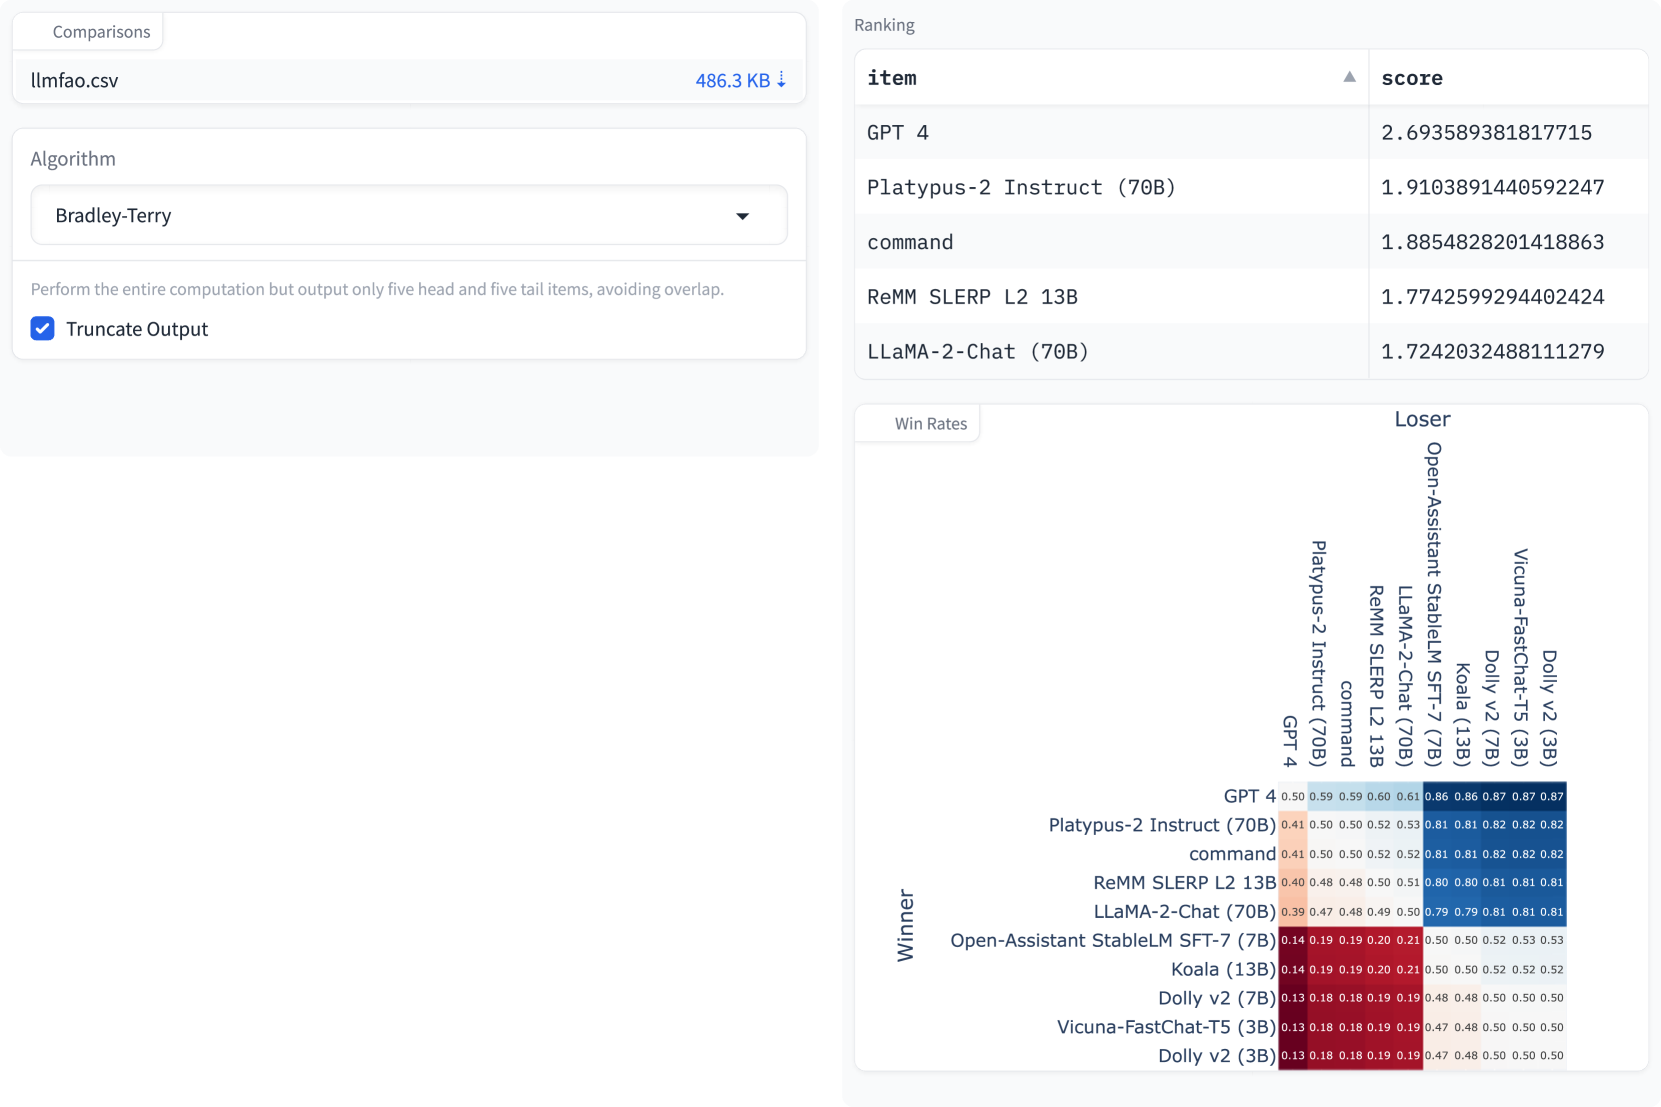Click LLaMA-2-Chat (70B) score 1.7242032488111279
Screen dimensions: 1661x1107
click(1492, 352)
